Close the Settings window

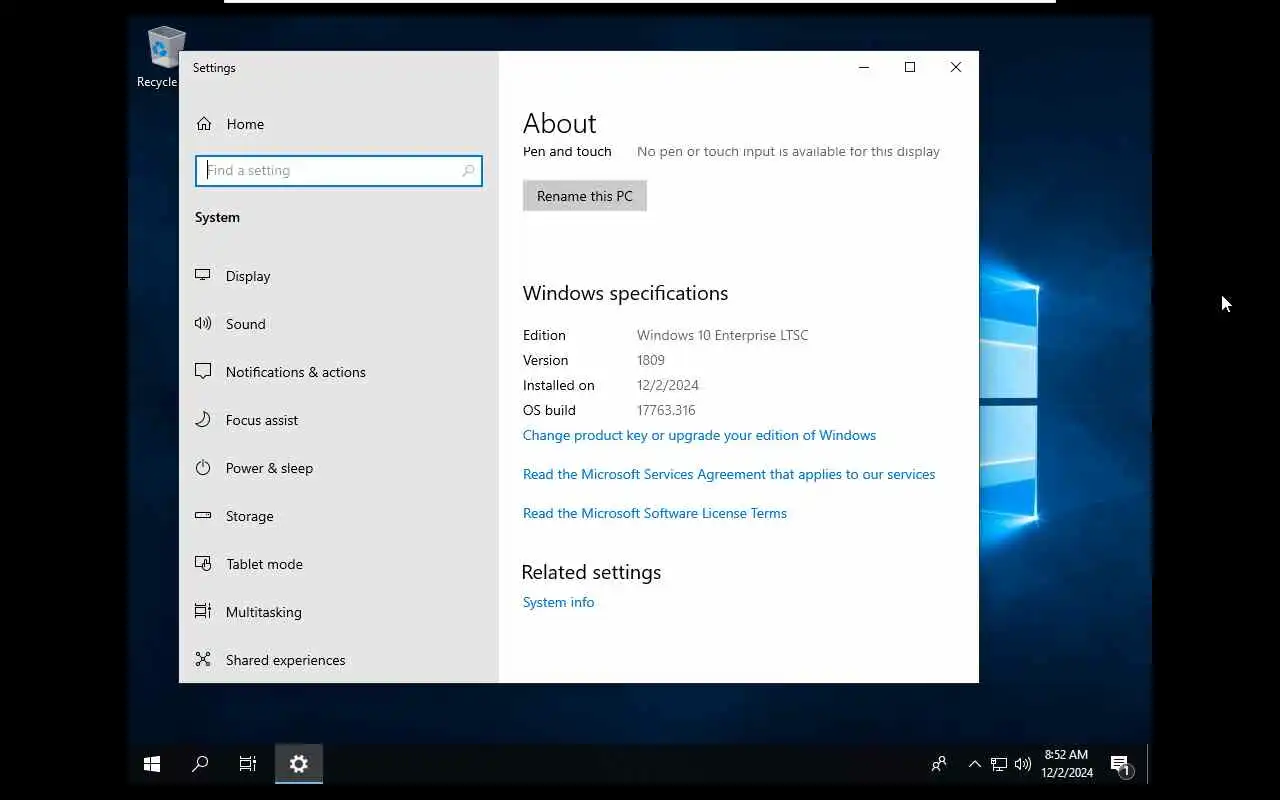coord(956,67)
